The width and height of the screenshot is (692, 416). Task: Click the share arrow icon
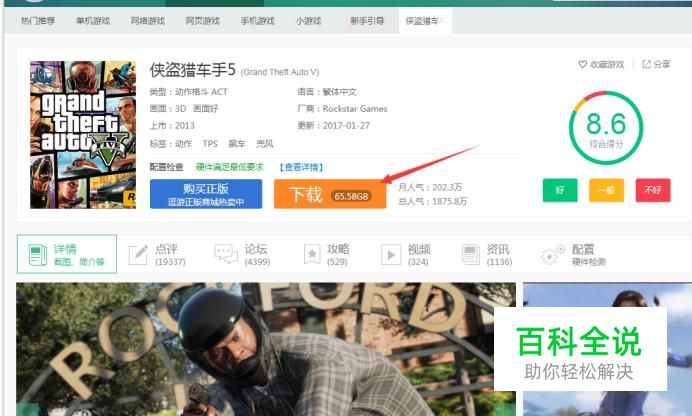click(x=646, y=64)
